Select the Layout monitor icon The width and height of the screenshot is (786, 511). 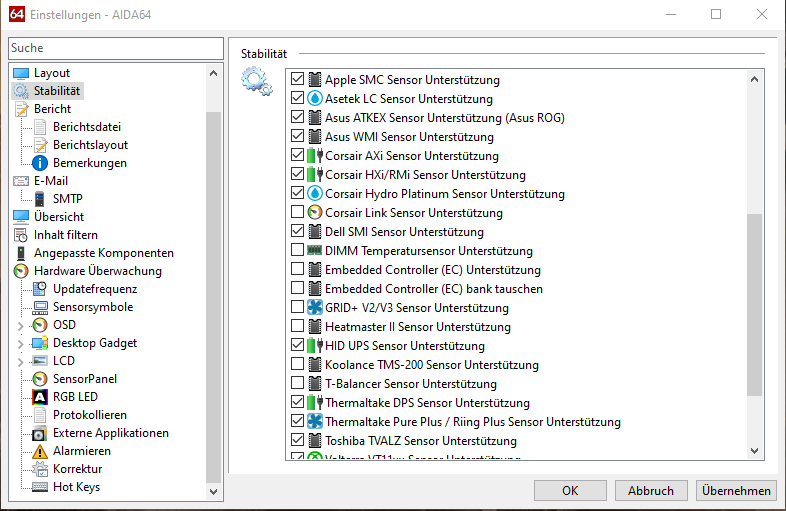click(x=21, y=73)
